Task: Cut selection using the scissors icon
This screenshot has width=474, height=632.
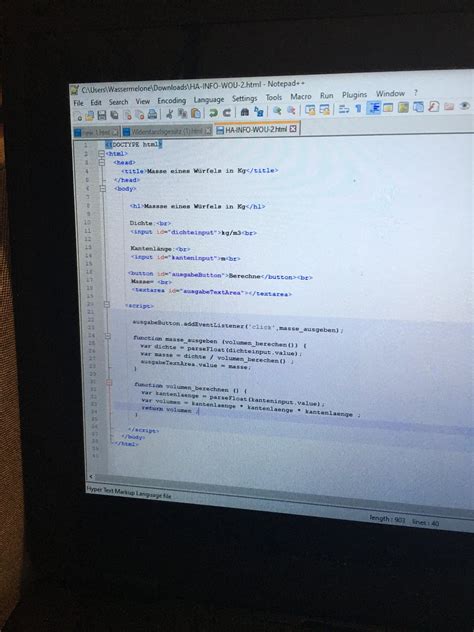Action: (x=169, y=114)
